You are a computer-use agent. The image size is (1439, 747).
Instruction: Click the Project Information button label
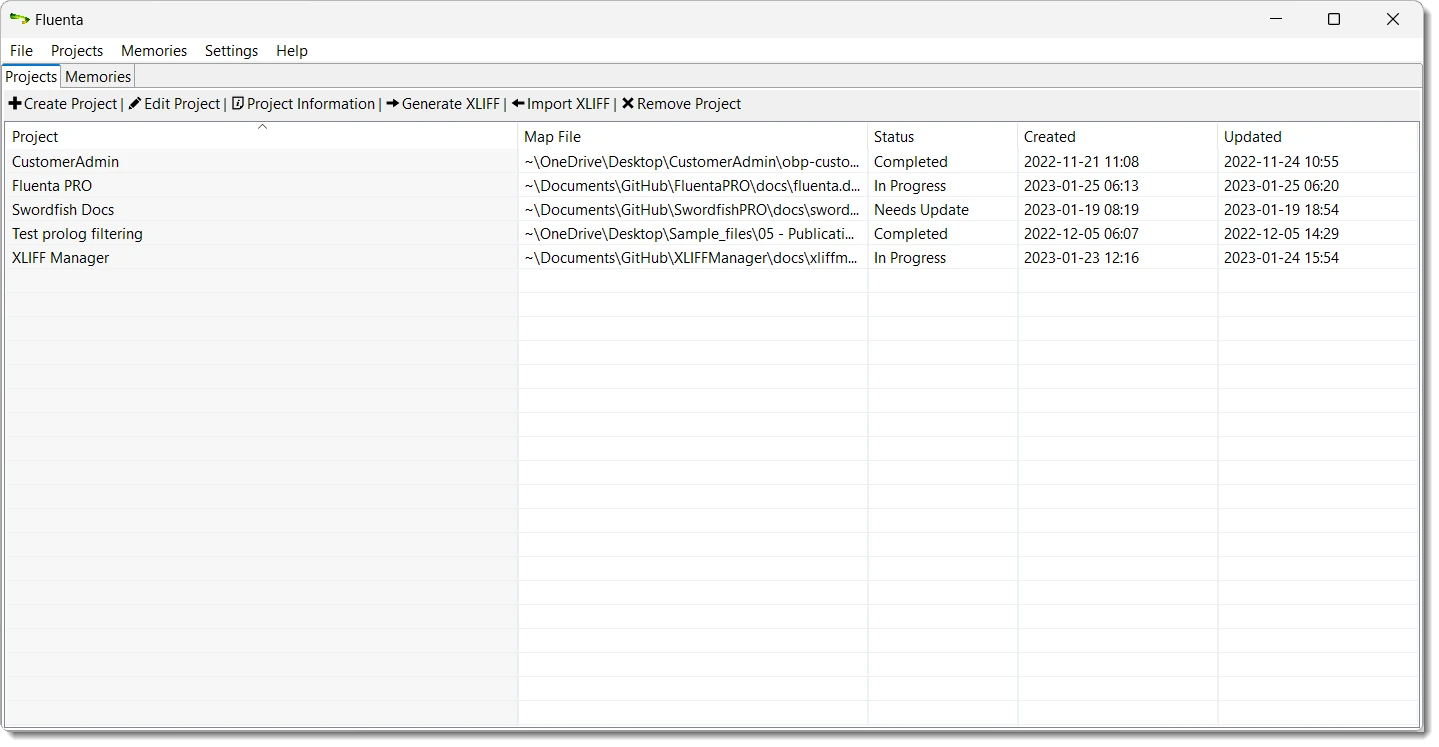311,104
